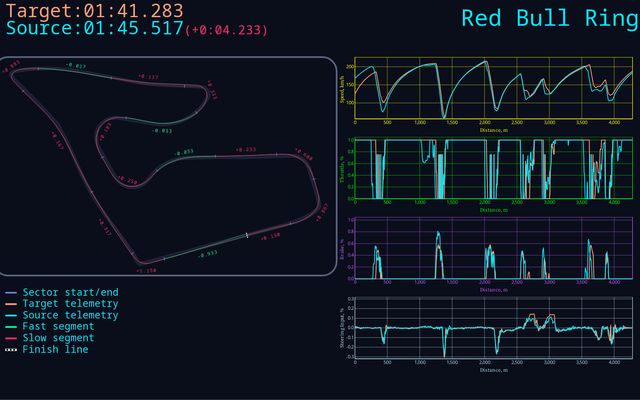Click the finish line marker on track map
640x400 pixels.
coord(247,235)
